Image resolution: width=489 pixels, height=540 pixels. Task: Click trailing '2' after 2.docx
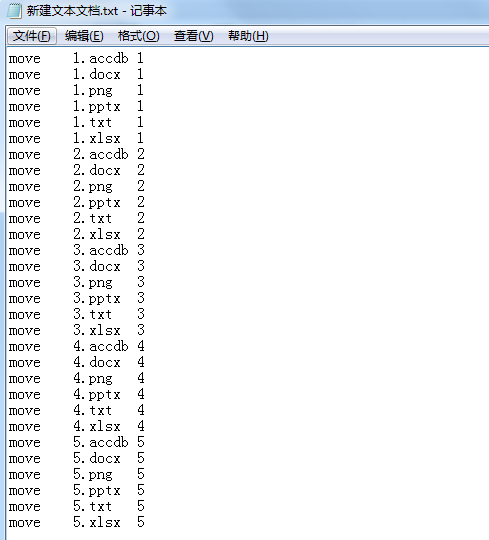point(141,170)
